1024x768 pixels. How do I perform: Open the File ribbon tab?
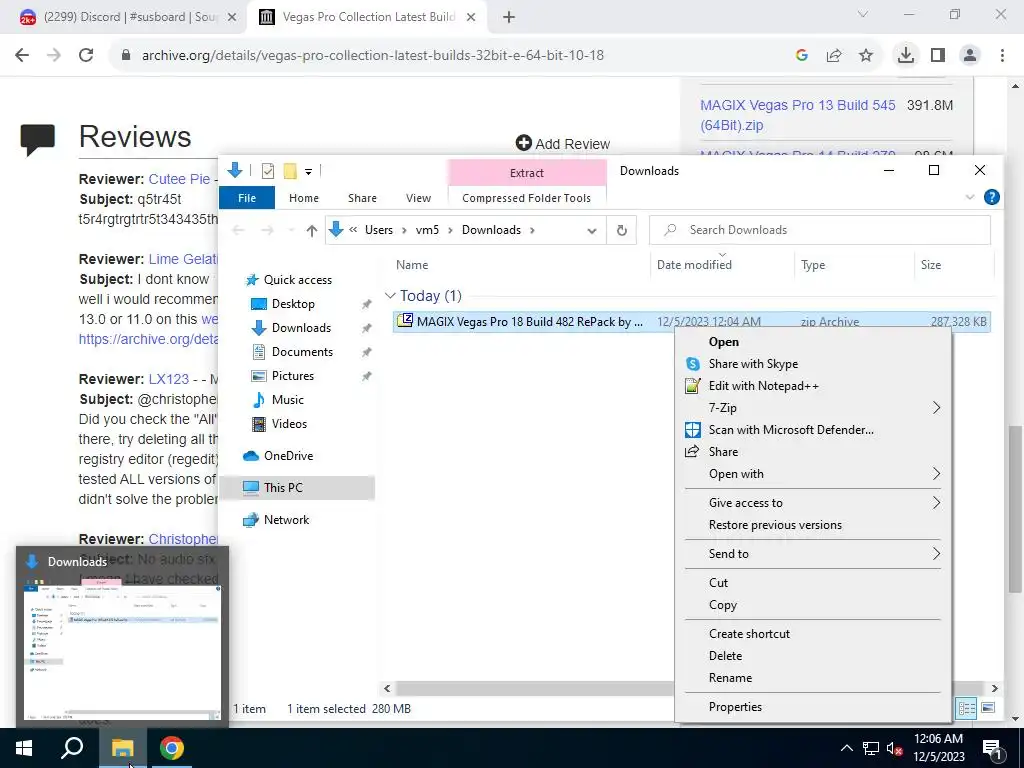click(247, 198)
